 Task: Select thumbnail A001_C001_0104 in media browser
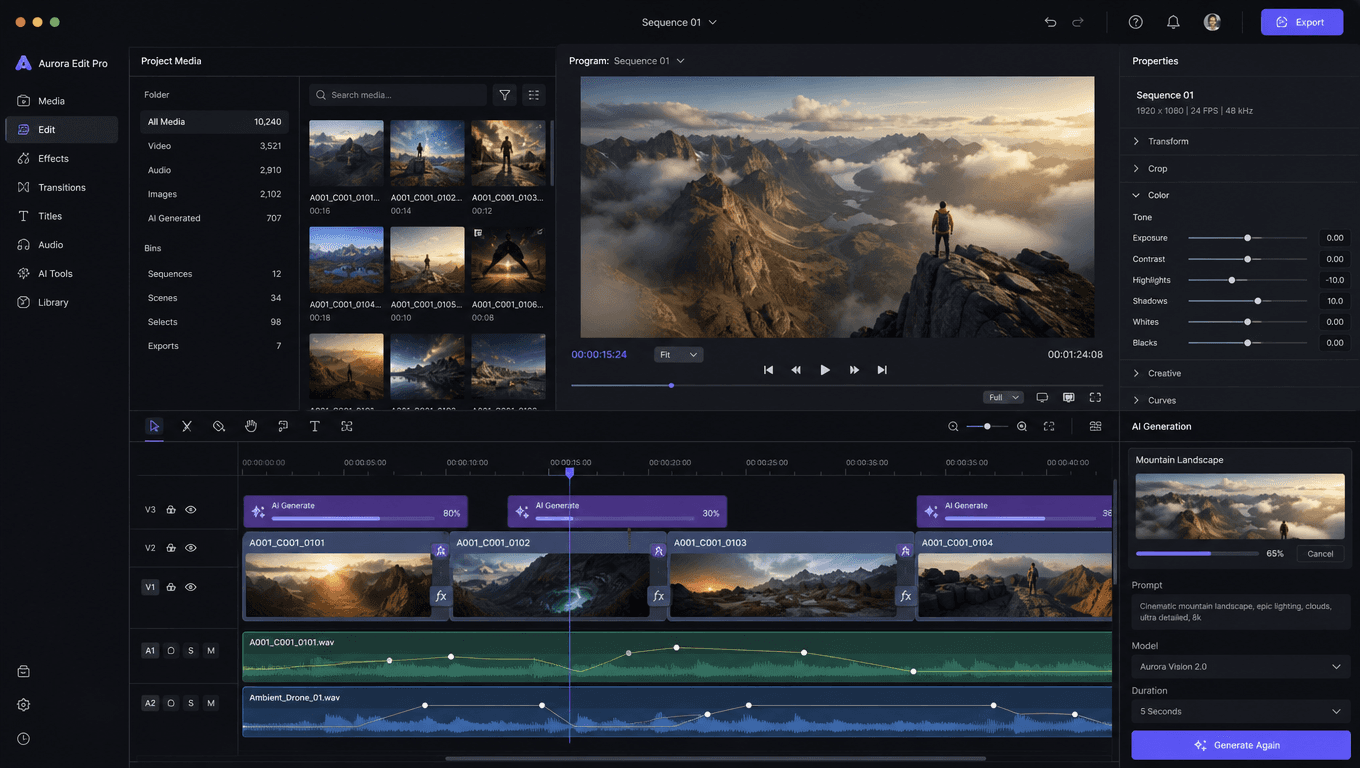coord(346,259)
